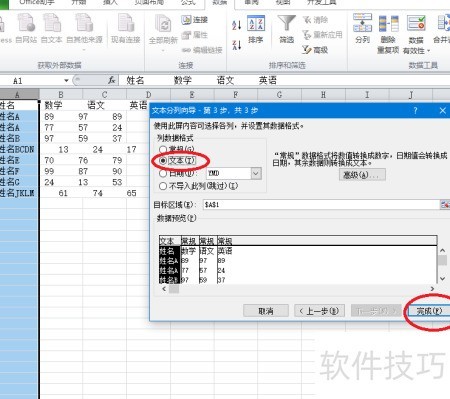Expand the Name Box dropdown arrow
This screenshot has width=450, height=399.
coord(66,80)
